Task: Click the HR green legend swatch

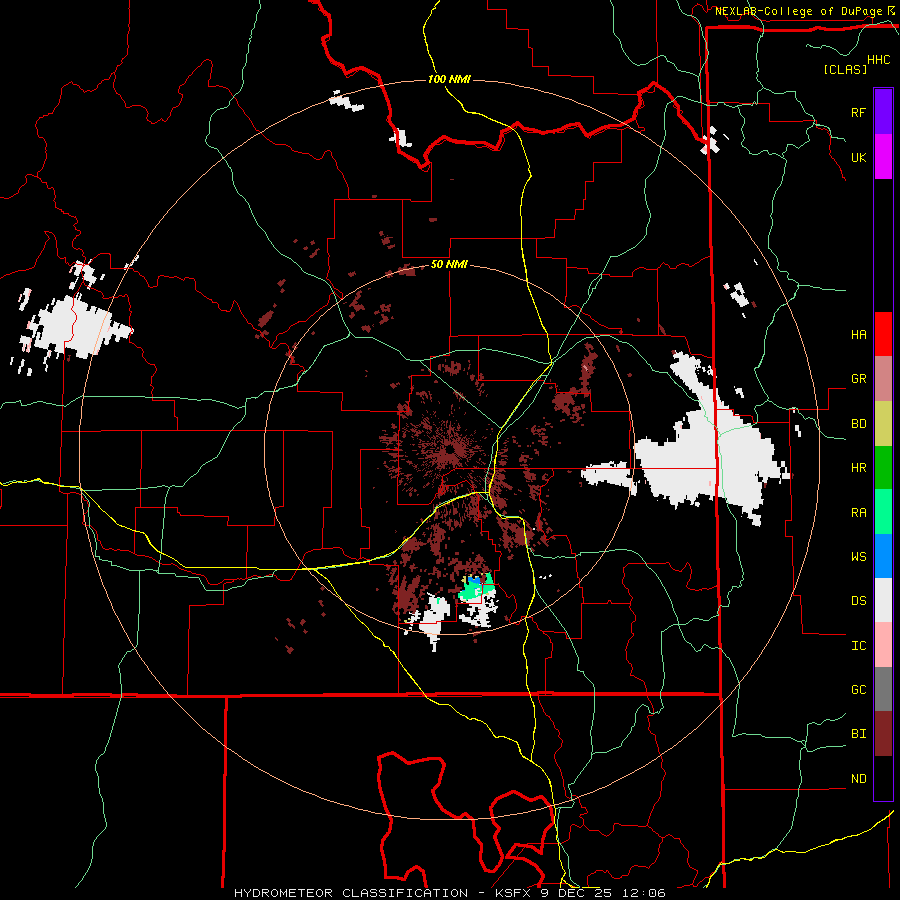Action: (883, 468)
